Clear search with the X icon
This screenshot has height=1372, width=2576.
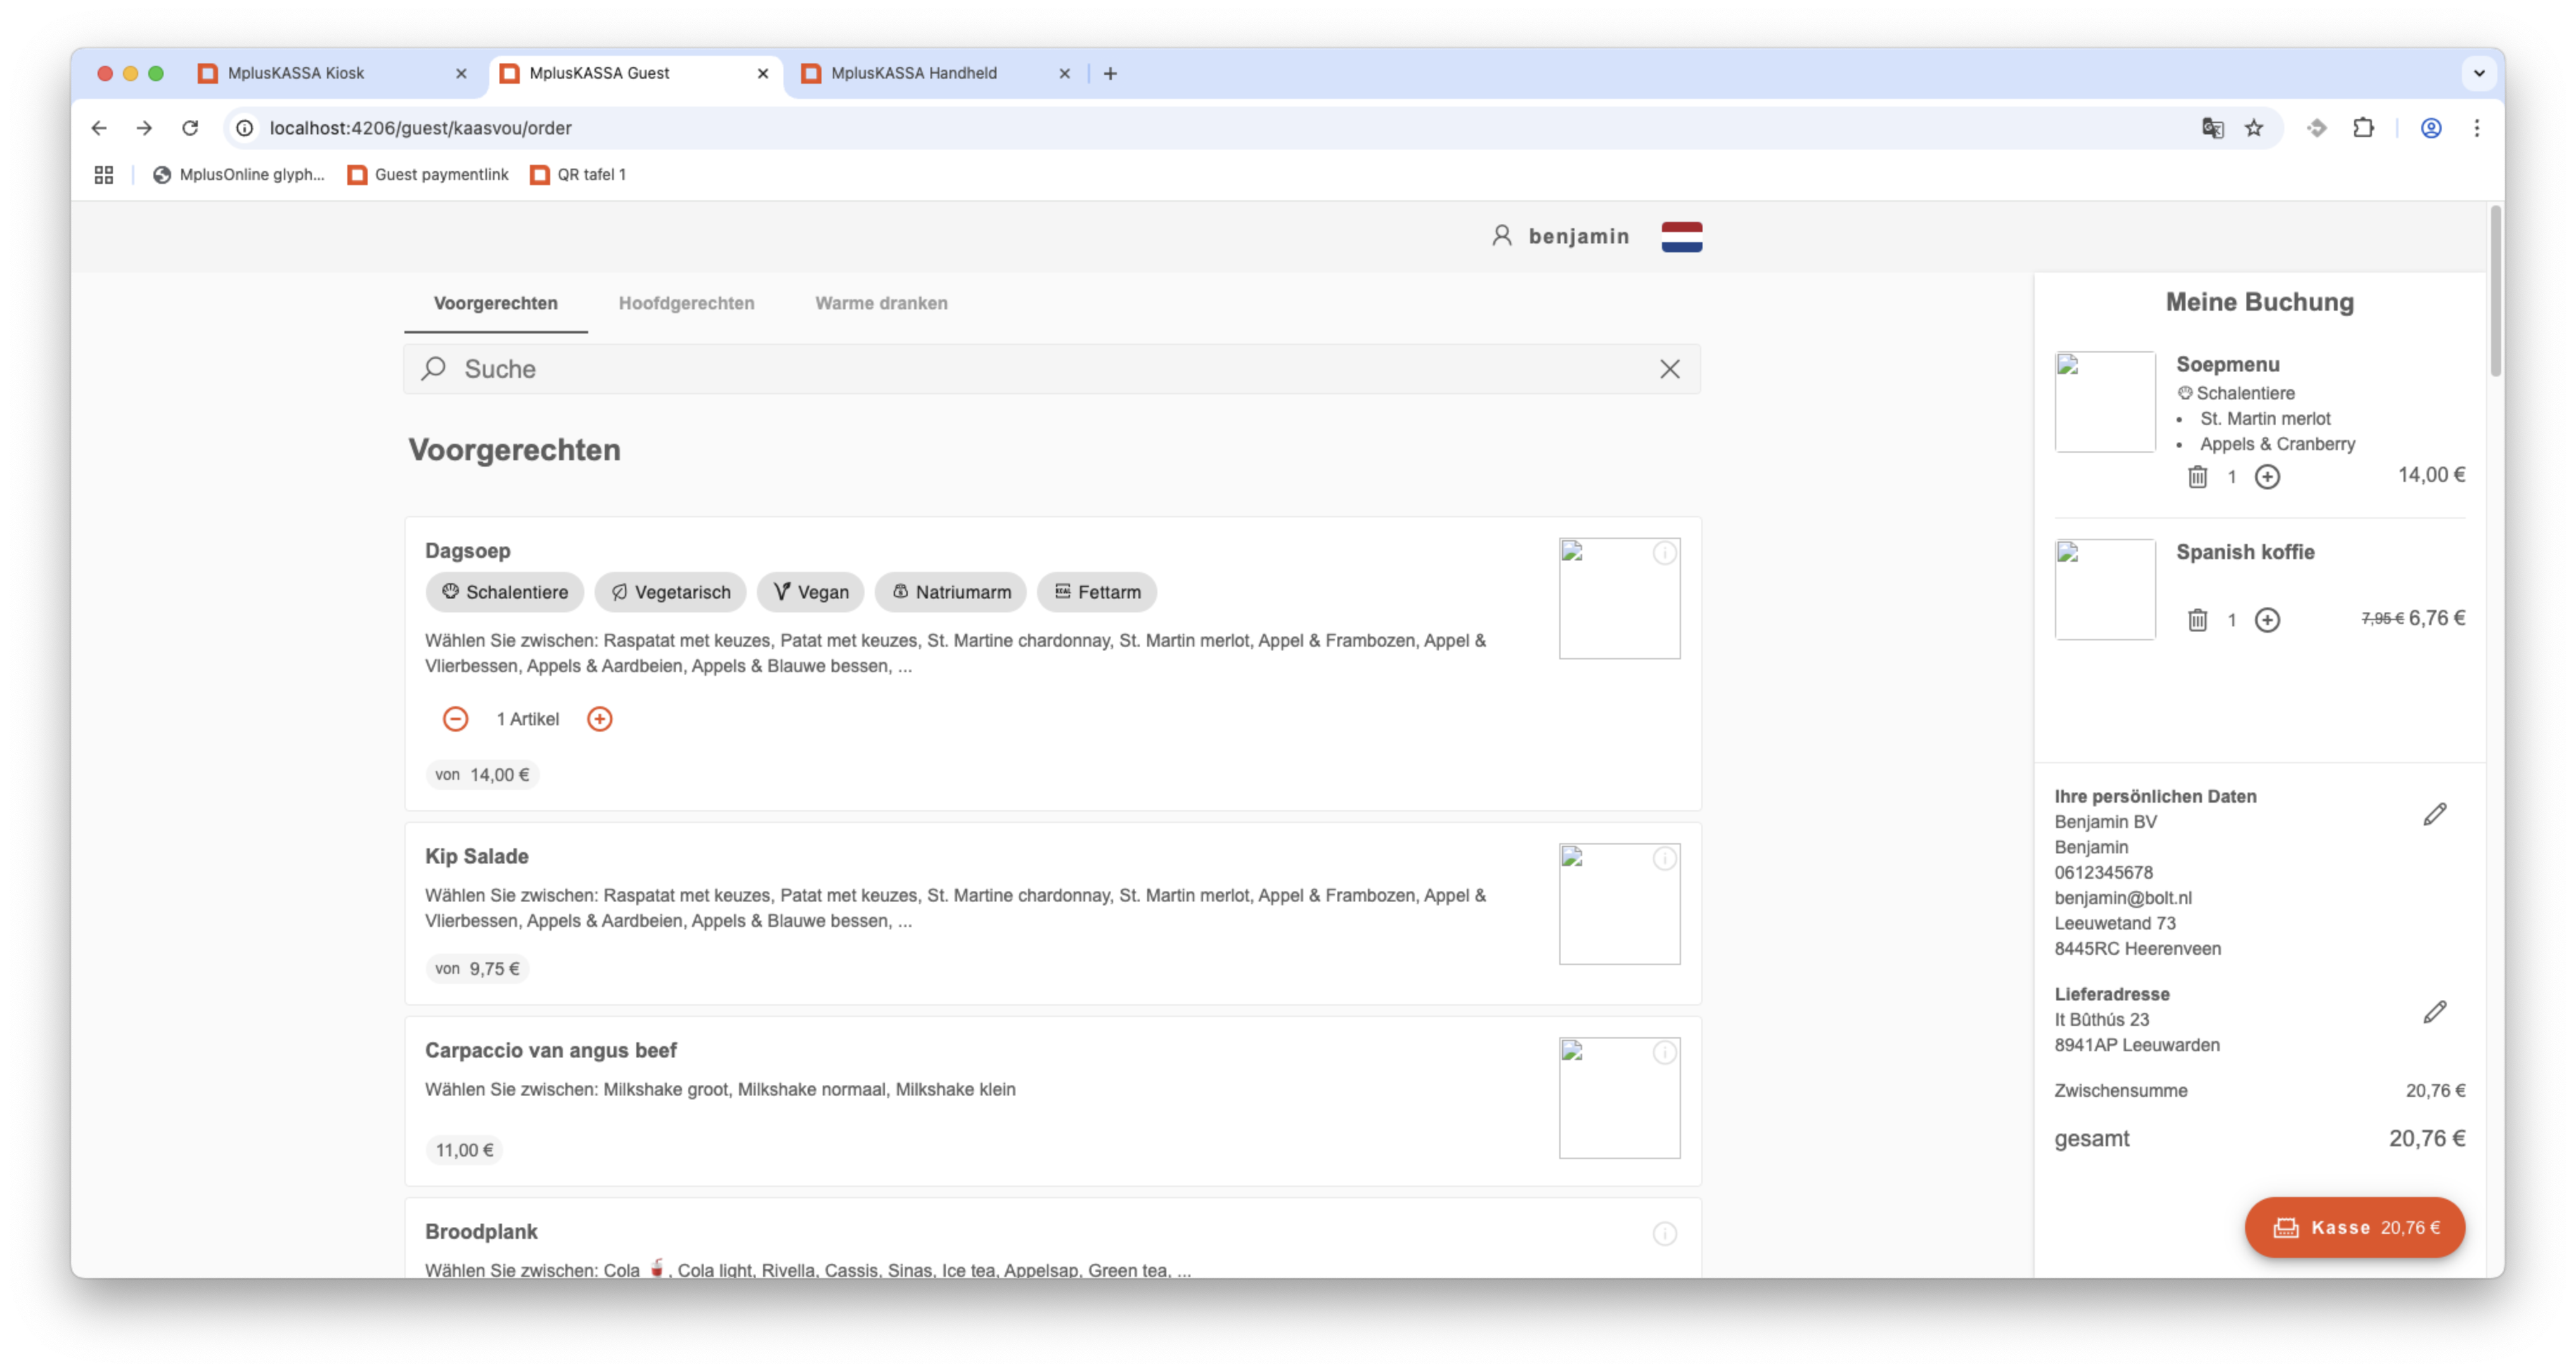pos(1669,369)
